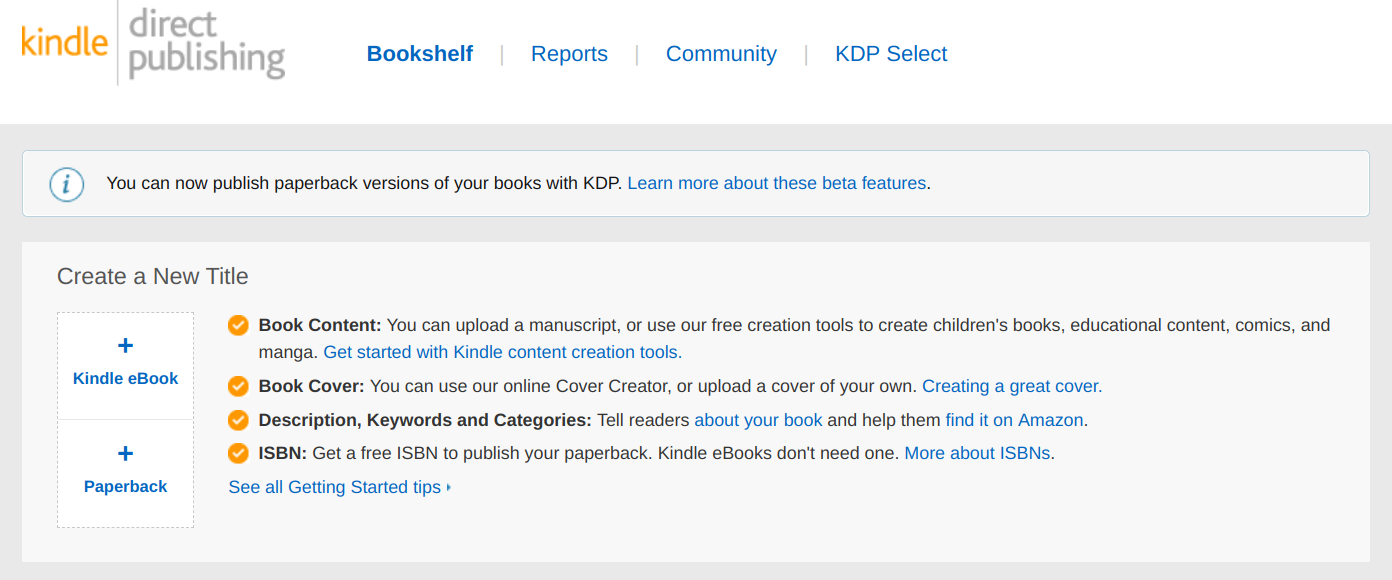The height and width of the screenshot is (580, 1392).
Task: Click the plus icon above Paperback
Action: [126, 454]
